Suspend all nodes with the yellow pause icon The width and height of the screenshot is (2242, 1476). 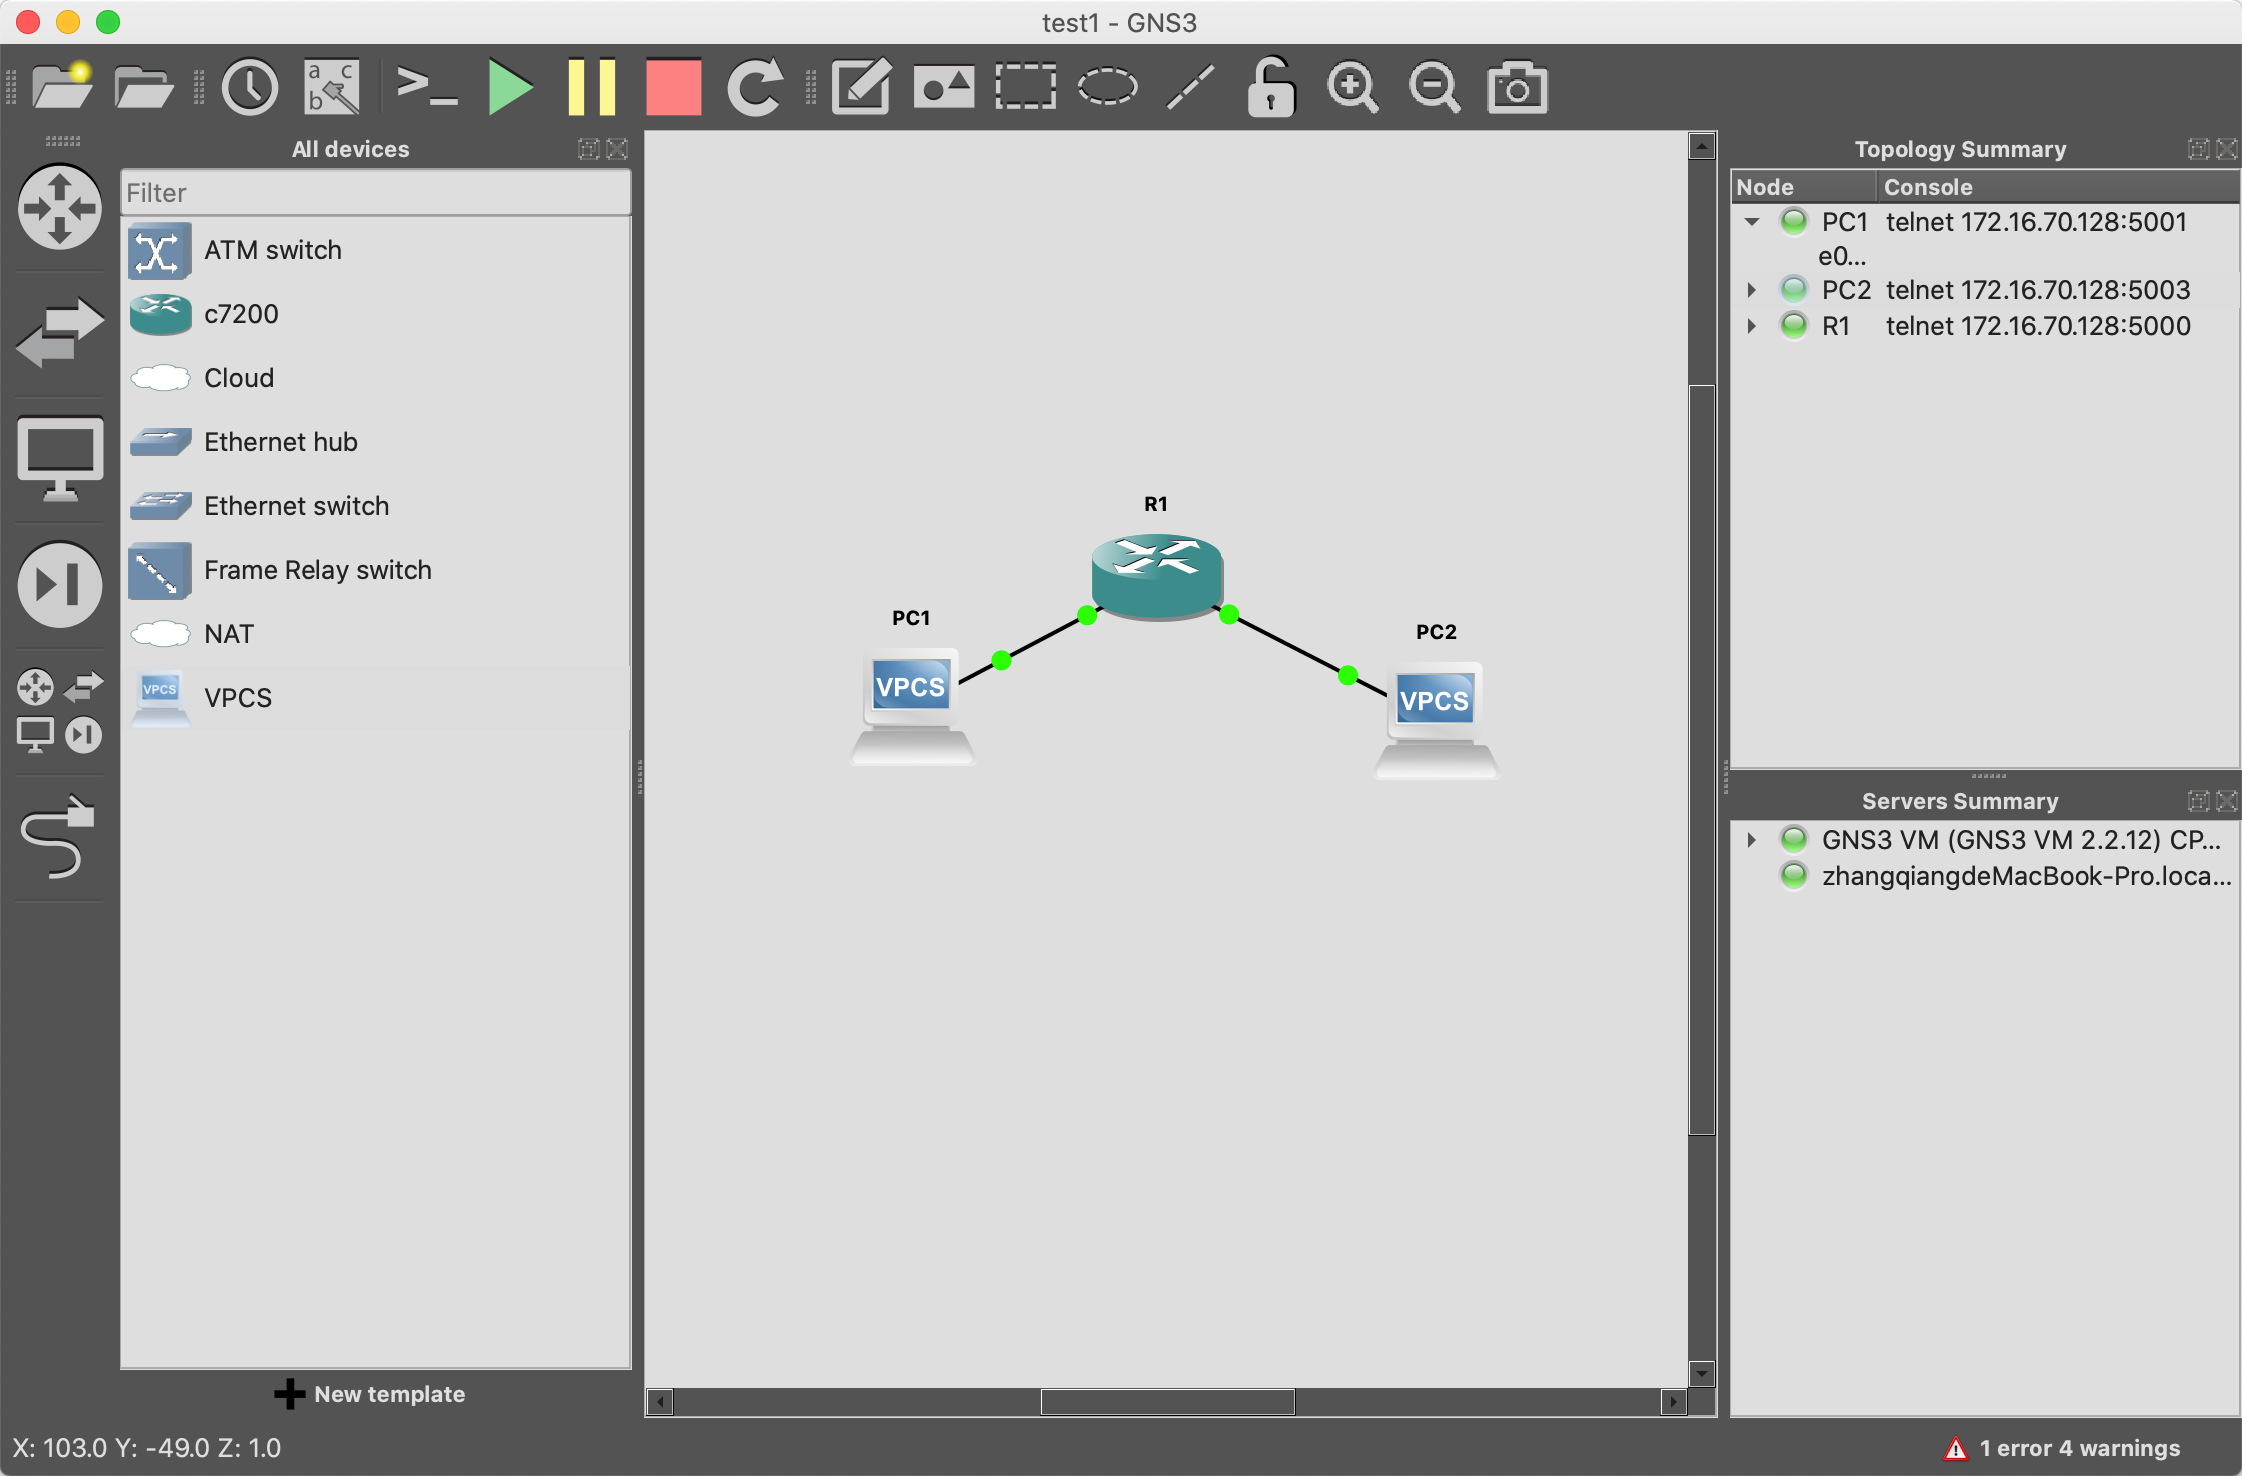click(x=591, y=88)
